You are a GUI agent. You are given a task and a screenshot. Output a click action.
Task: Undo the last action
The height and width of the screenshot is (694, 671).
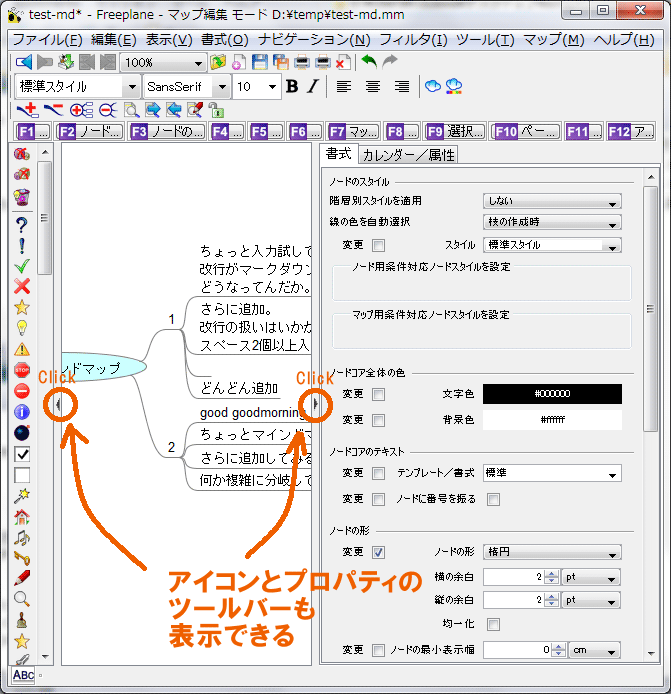click(x=369, y=61)
